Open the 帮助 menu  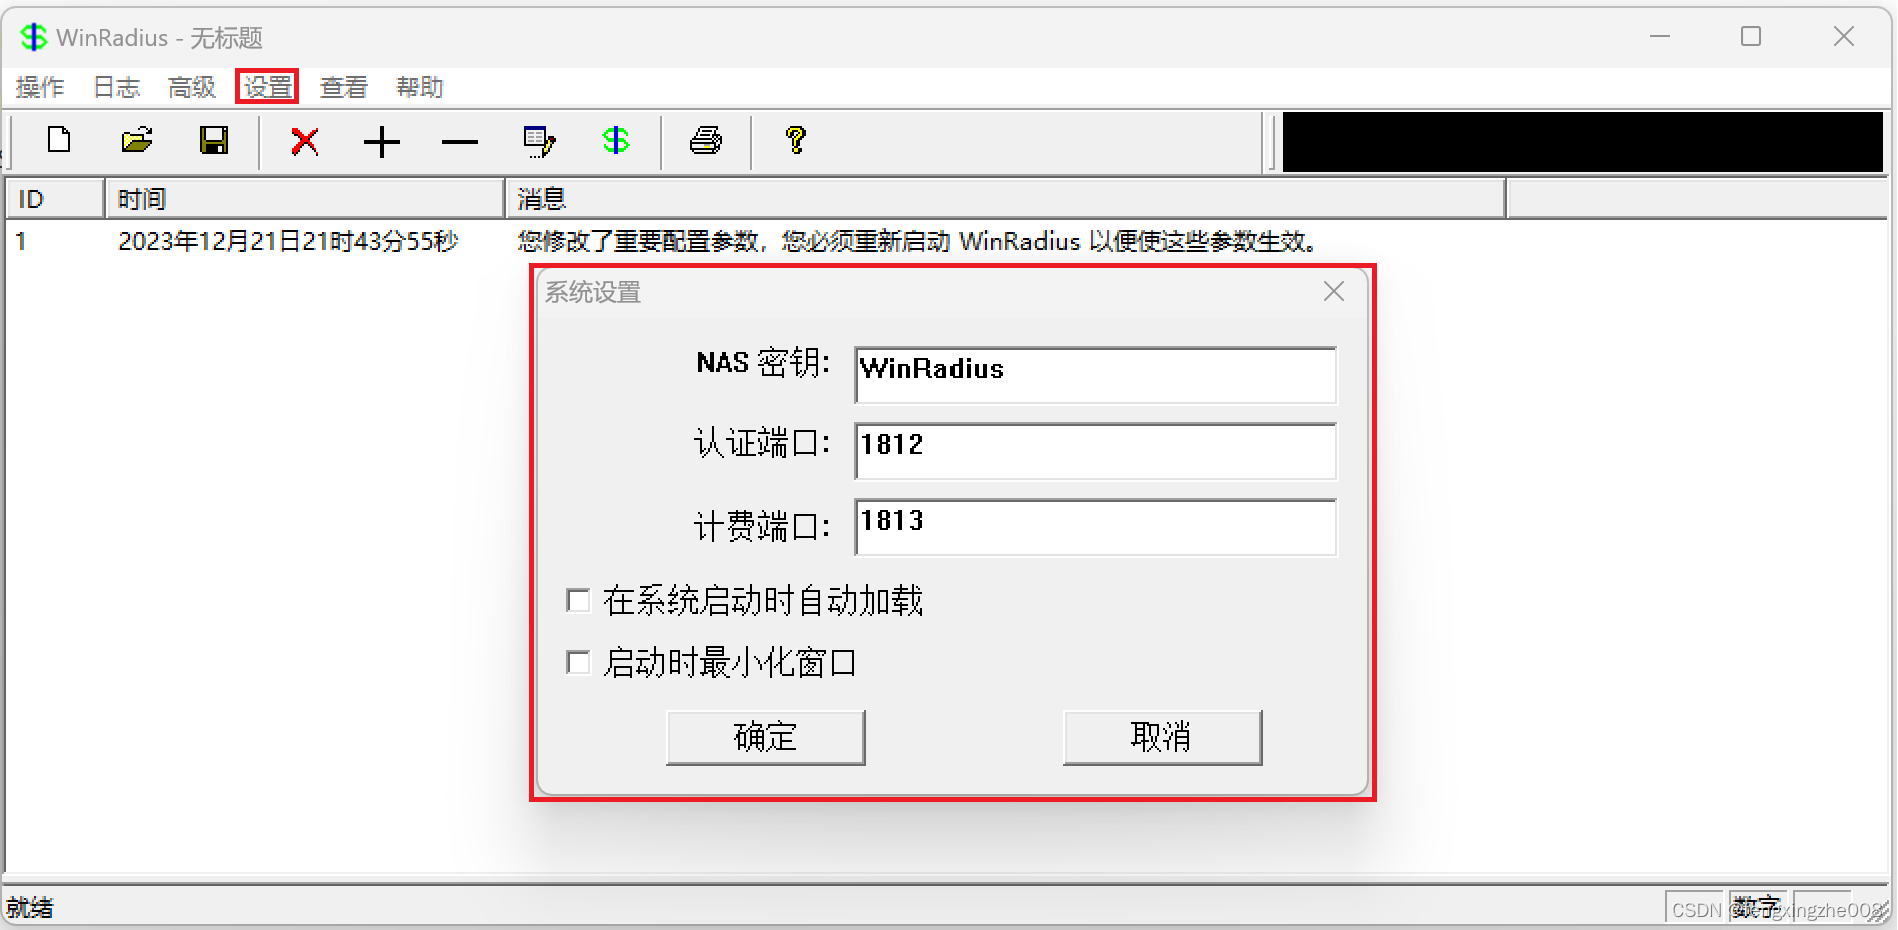[420, 87]
